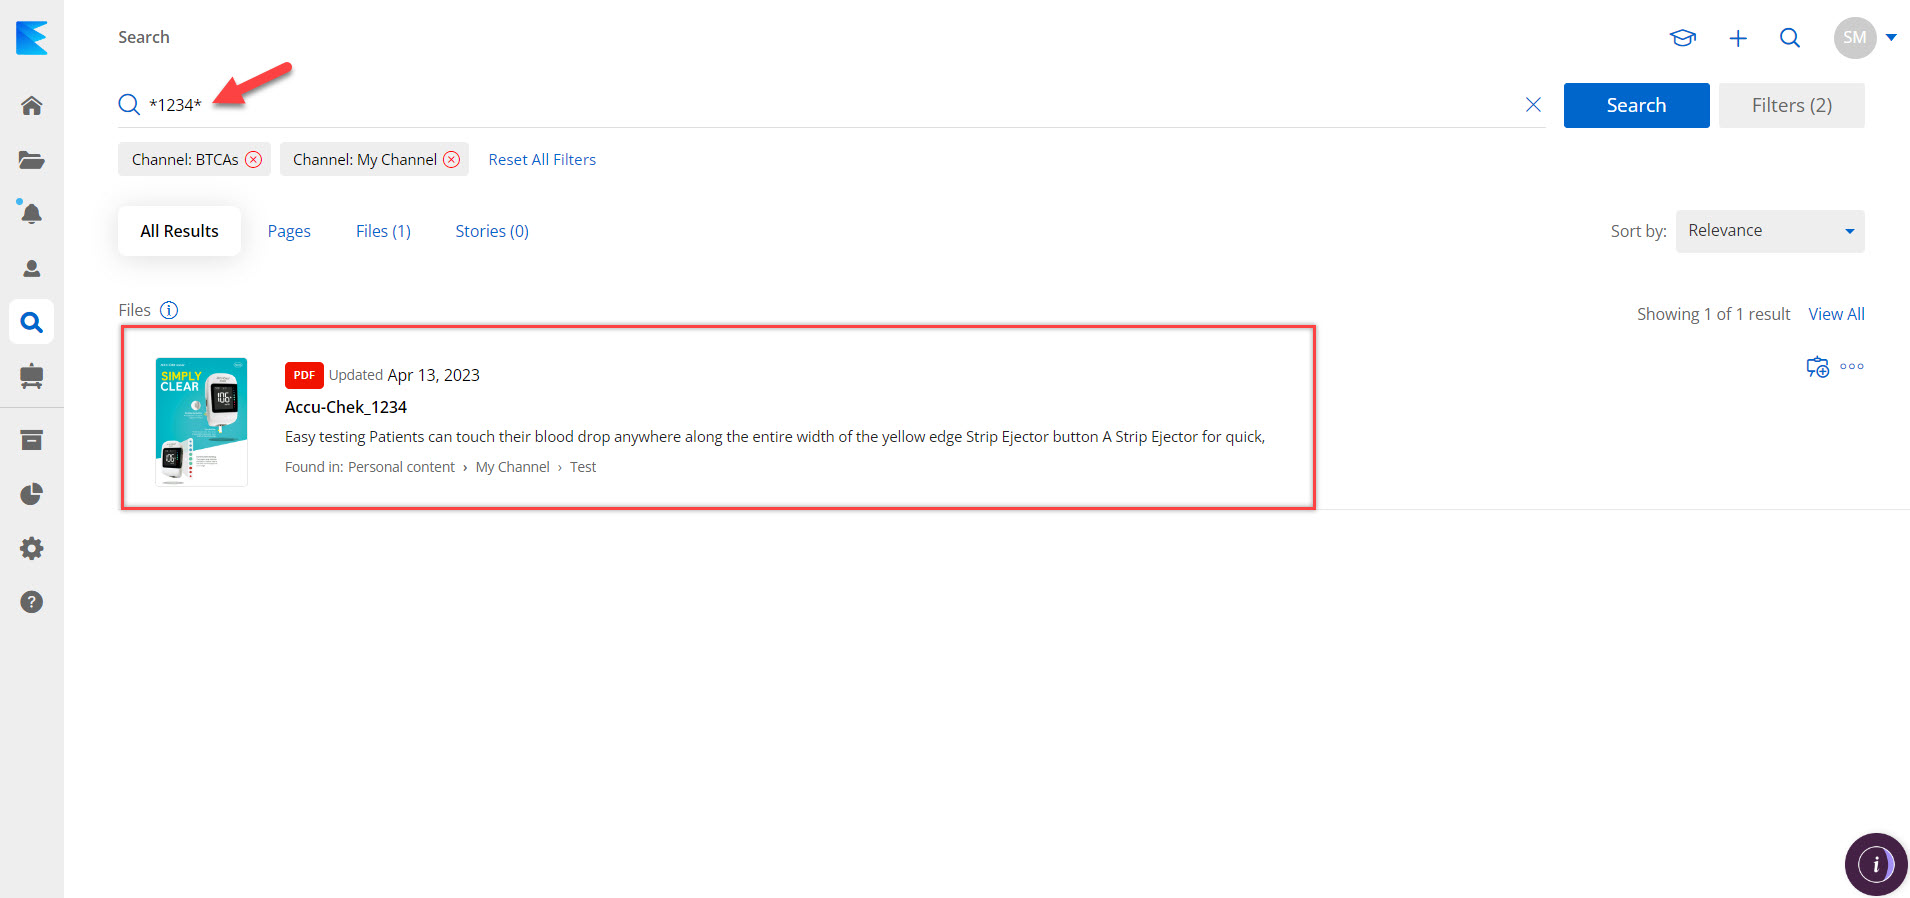Click inside the search input field
Screen dimensions: 1910x898
pyautogui.click(x=830, y=105)
